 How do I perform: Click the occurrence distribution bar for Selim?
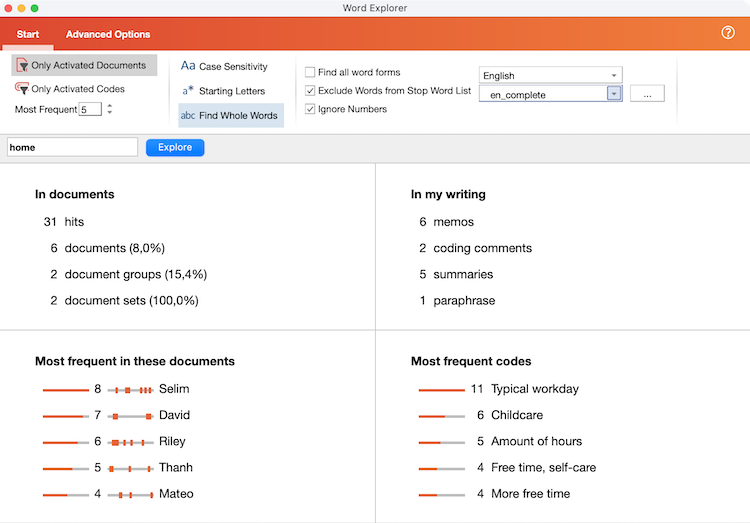pos(130,389)
